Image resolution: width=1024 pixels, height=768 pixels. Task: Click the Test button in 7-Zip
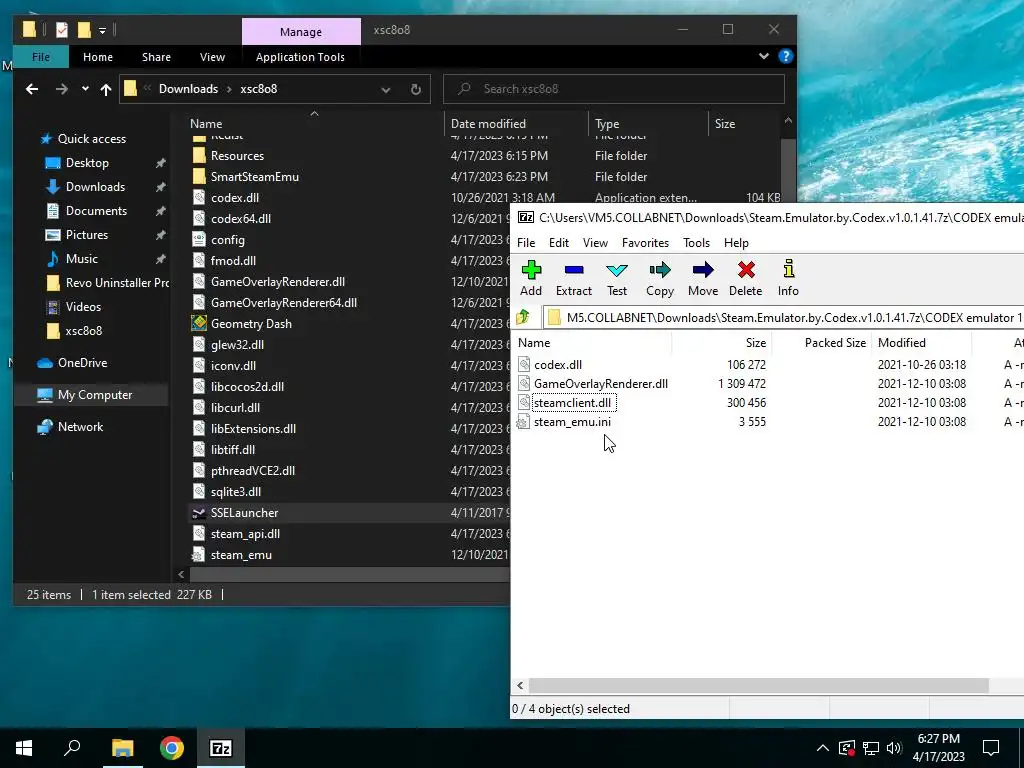point(616,278)
